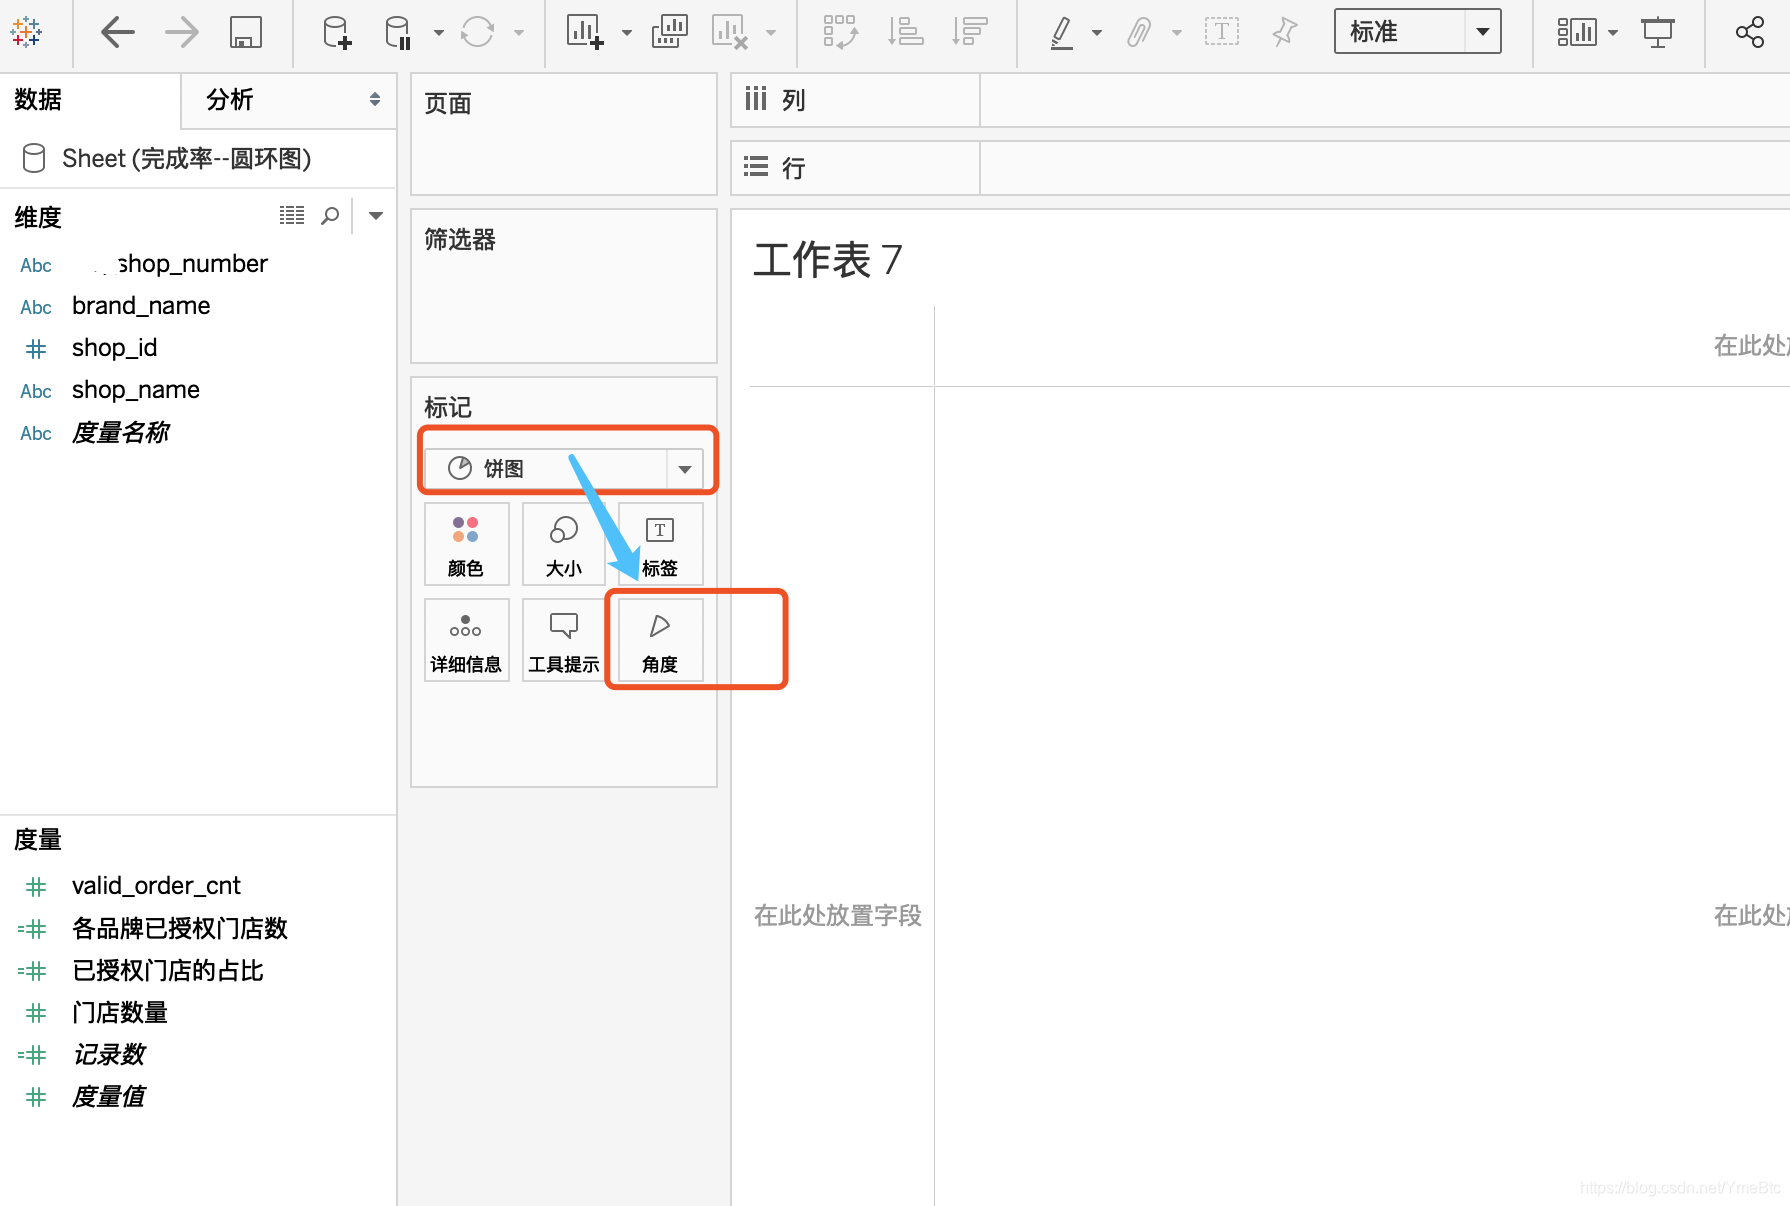Open the pause auto updates dropdown arrow
The height and width of the screenshot is (1206, 1790).
point(439,33)
